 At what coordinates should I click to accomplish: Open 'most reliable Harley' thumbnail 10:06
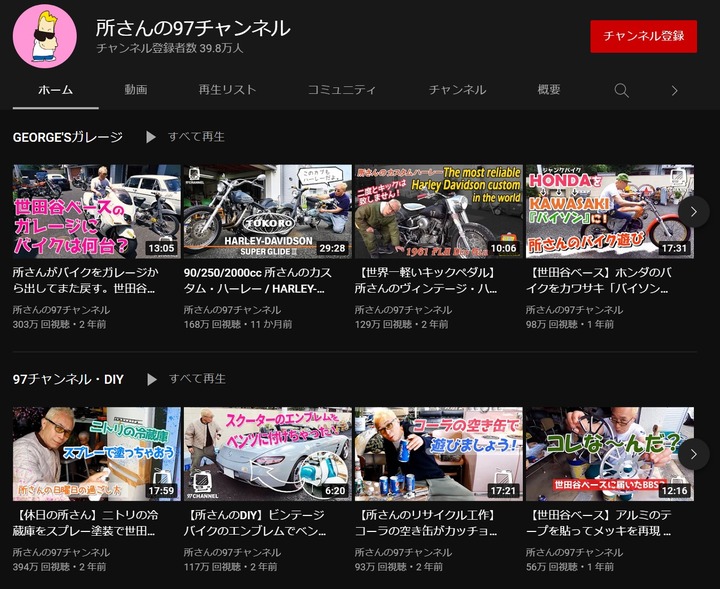coord(439,212)
